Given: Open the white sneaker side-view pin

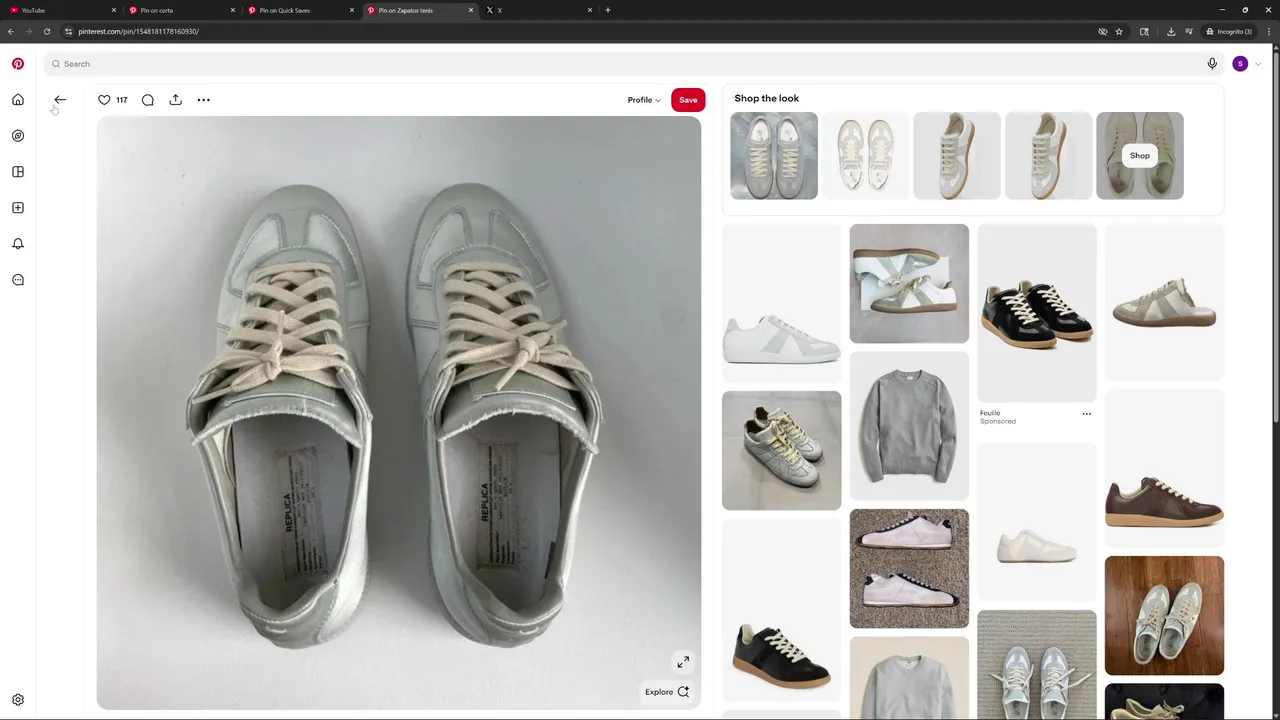Looking at the screenshot, I should 782,303.
